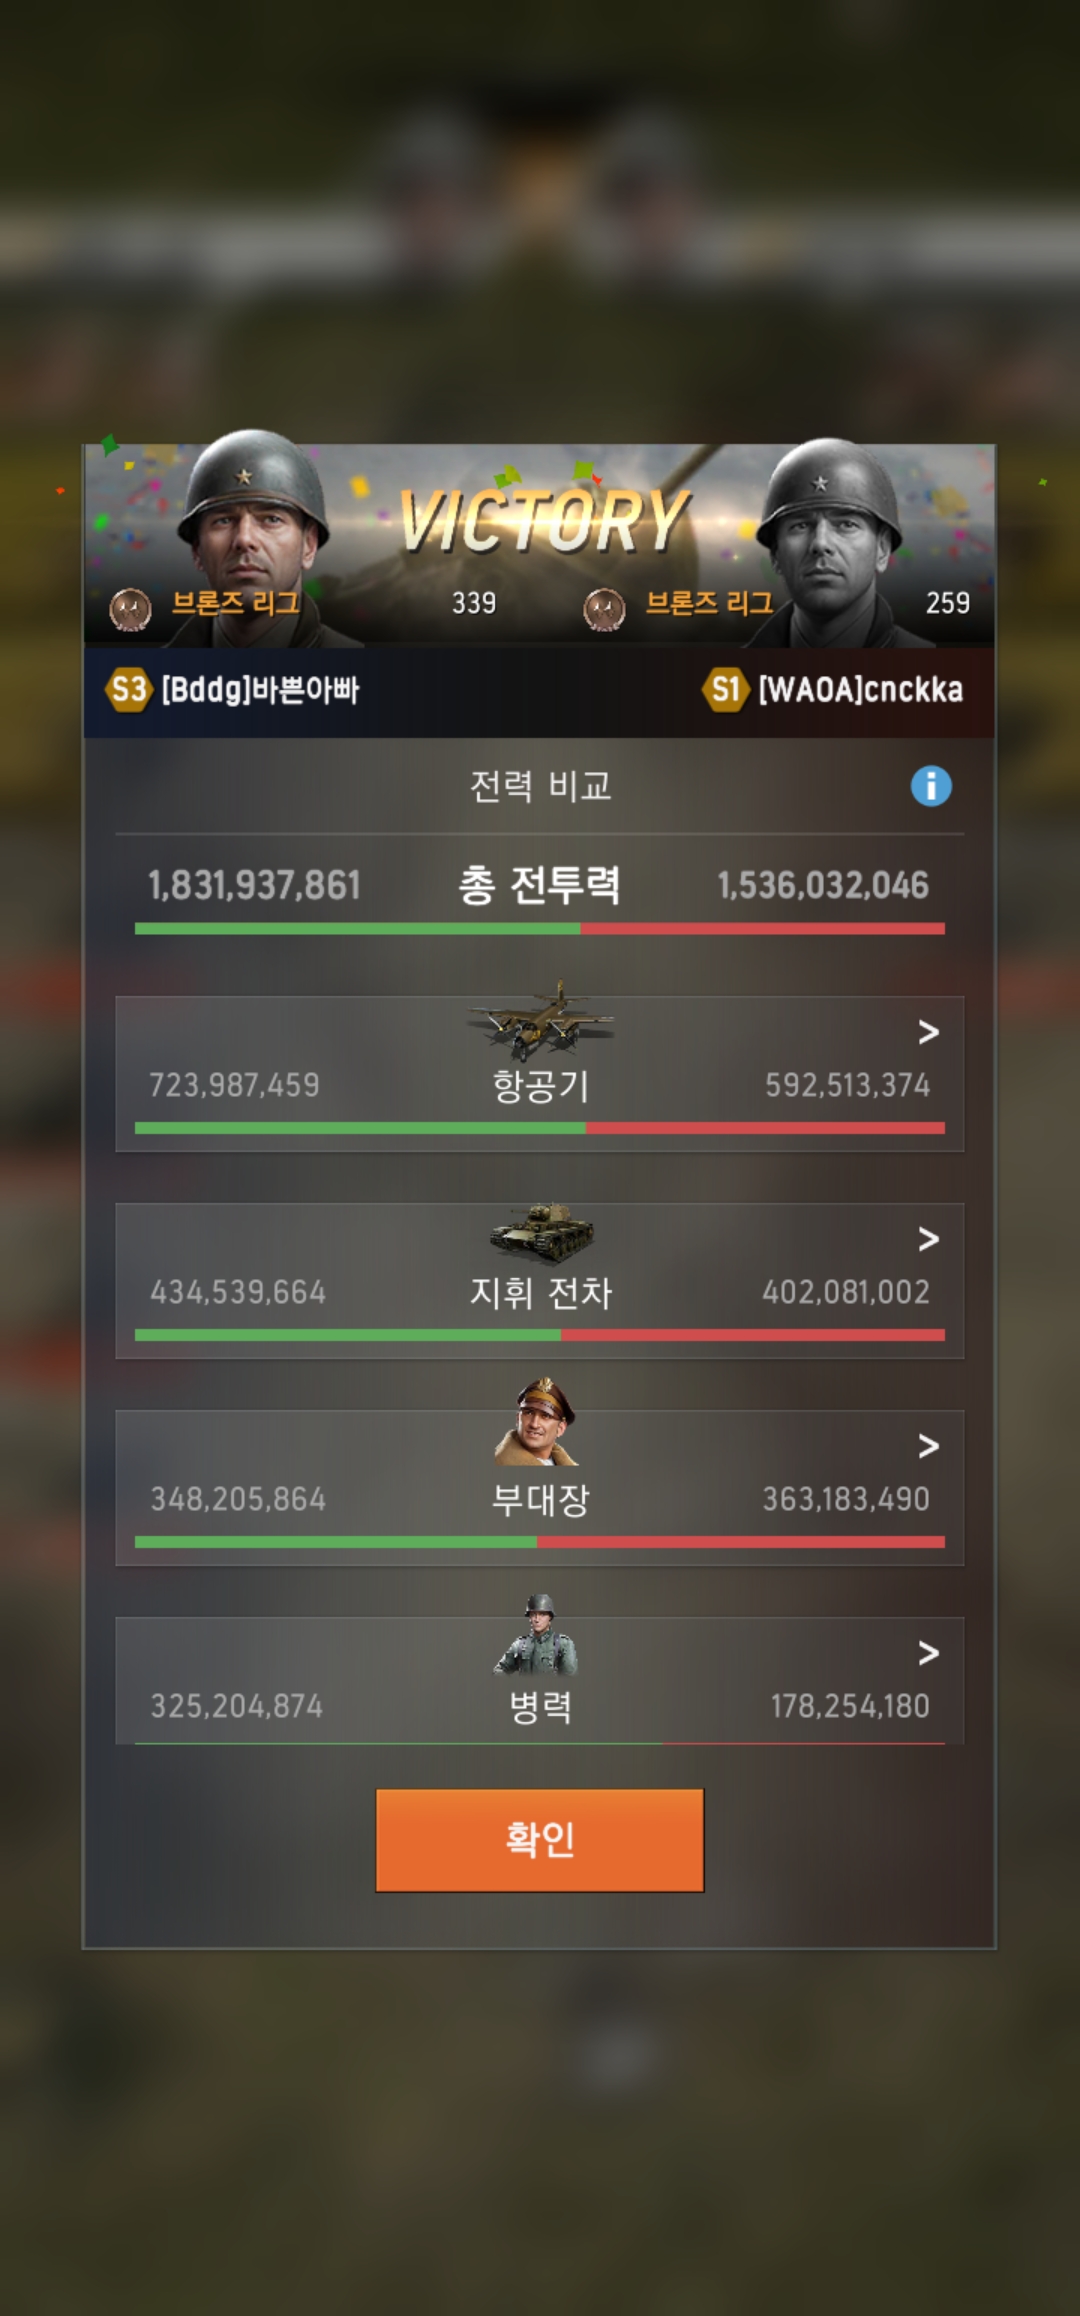Tap the tank icon above 지휘 전차
This screenshot has width=1080, height=2316.
click(x=542, y=1234)
